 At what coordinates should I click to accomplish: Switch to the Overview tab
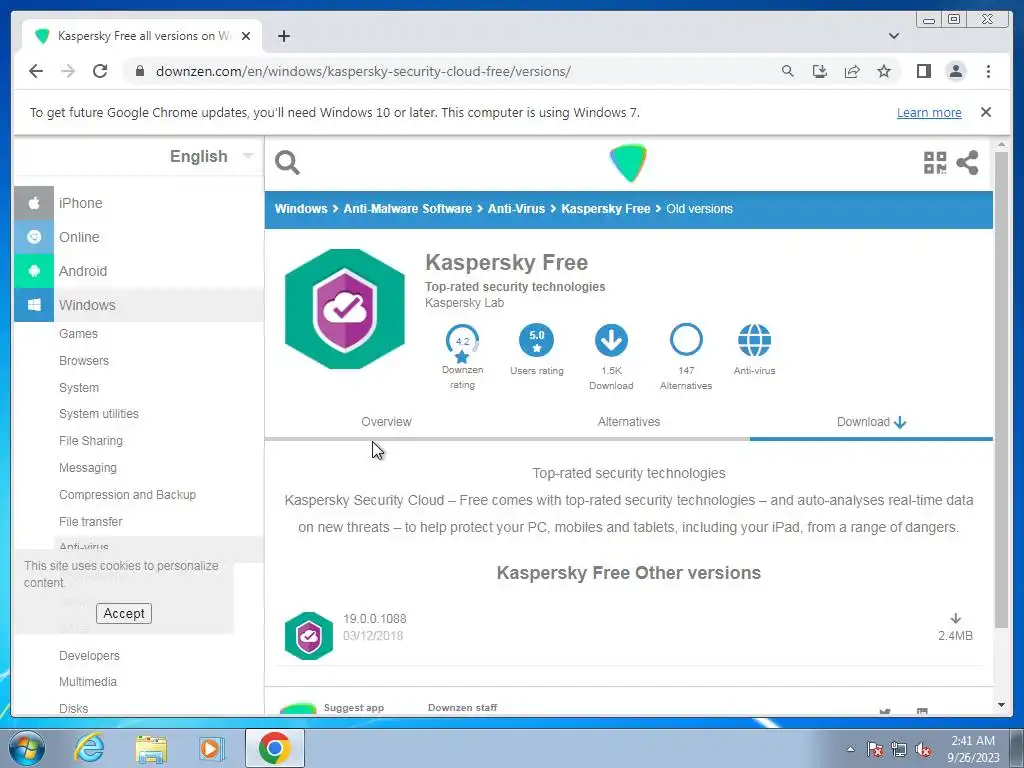(386, 422)
